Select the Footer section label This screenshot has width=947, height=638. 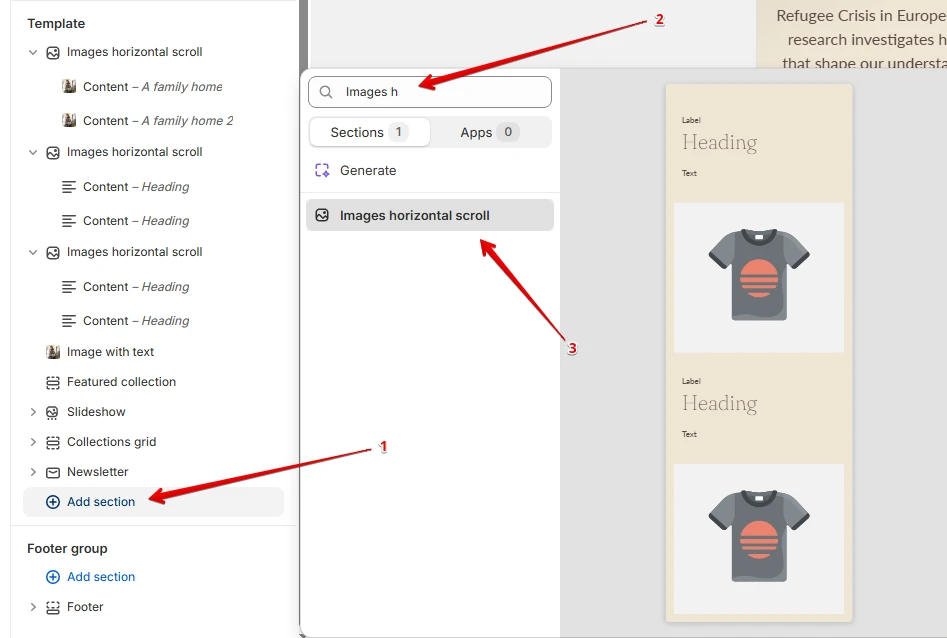point(85,607)
